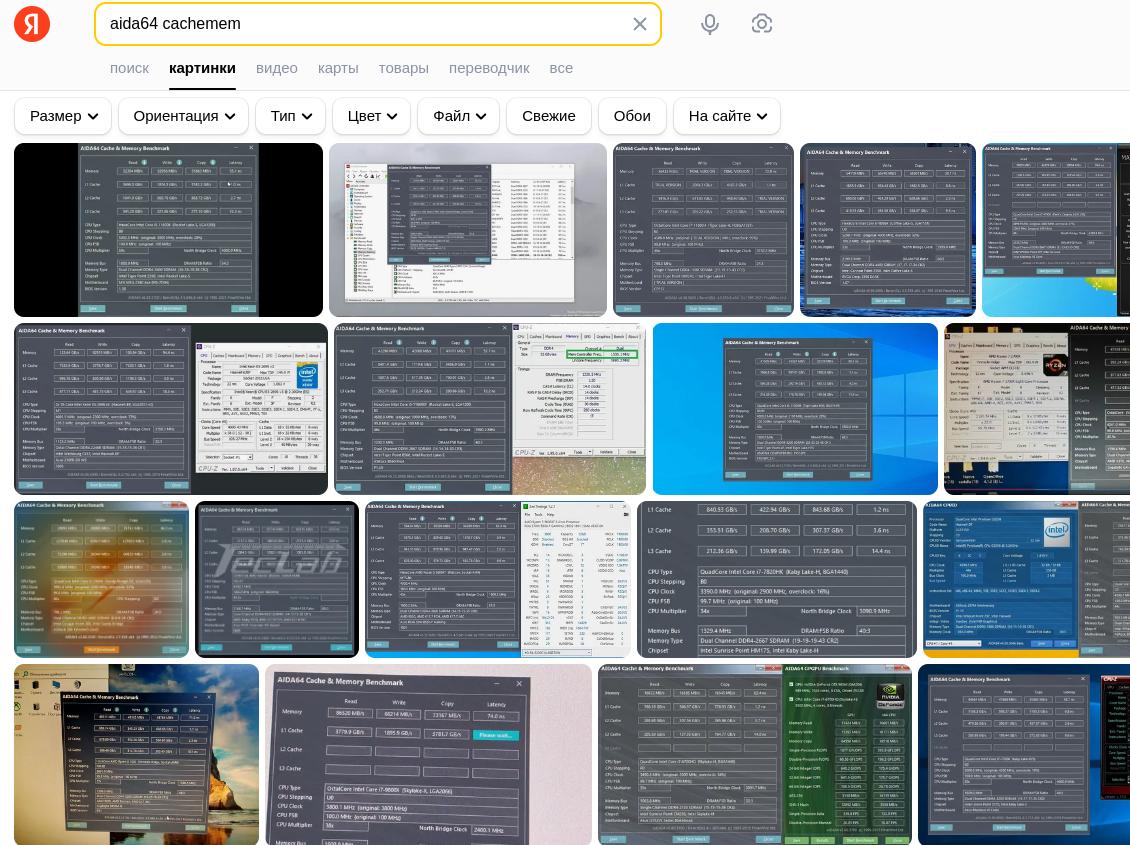Switch to the поиск tab

[130, 68]
